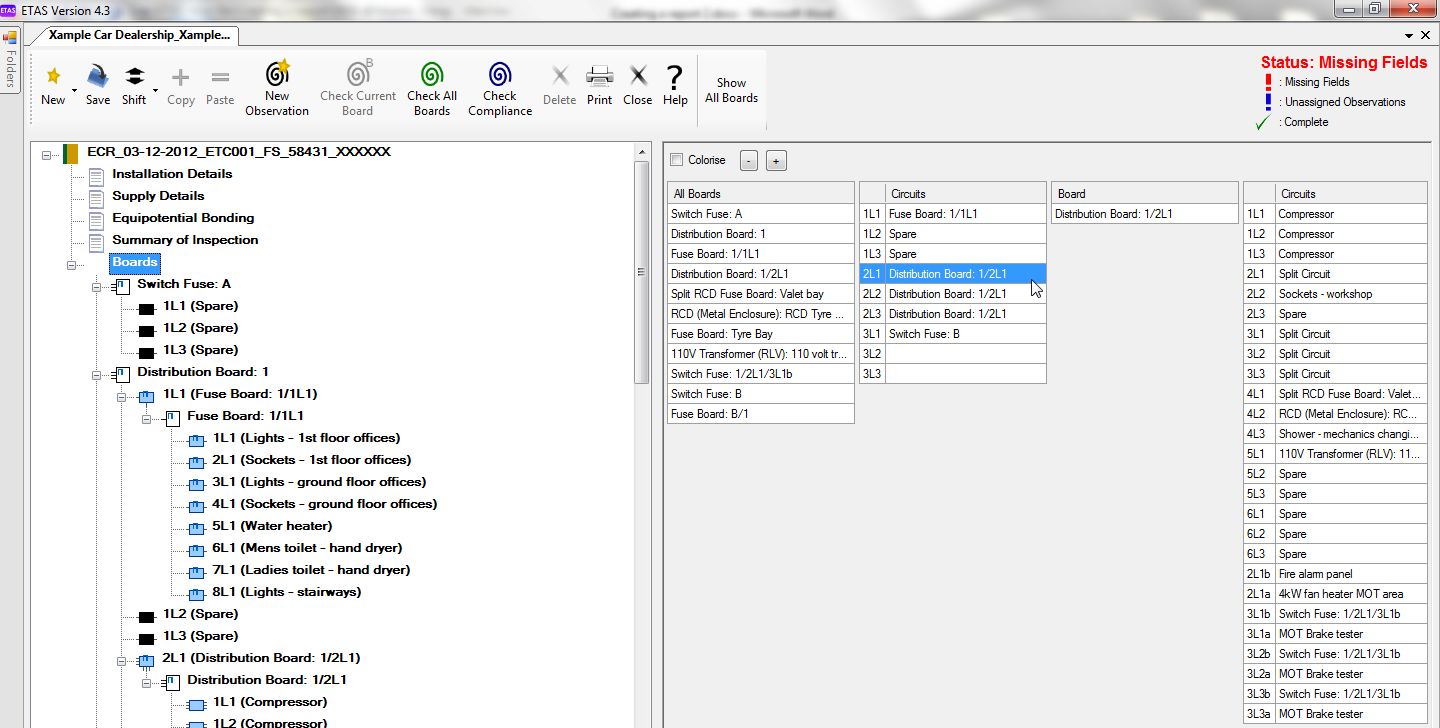The width and height of the screenshot is (1440, 728).
Task: Select Supply Details in the tree
Action: click(158, 196)
